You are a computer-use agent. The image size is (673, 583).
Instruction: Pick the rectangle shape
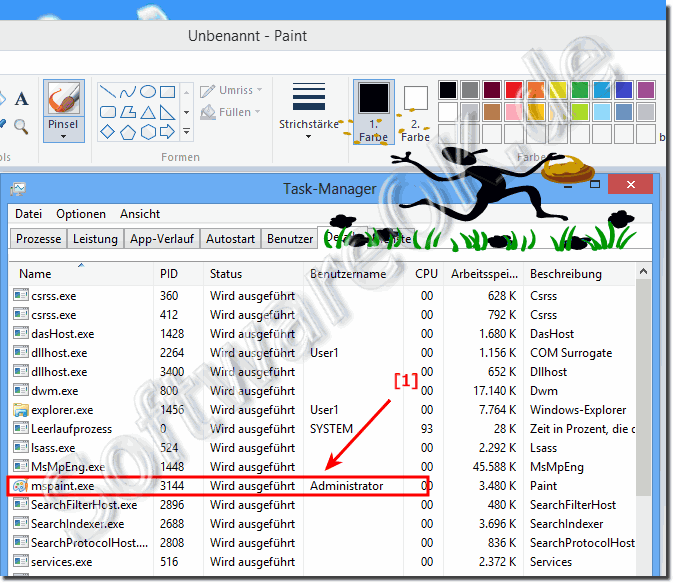(x=167, y=92)
